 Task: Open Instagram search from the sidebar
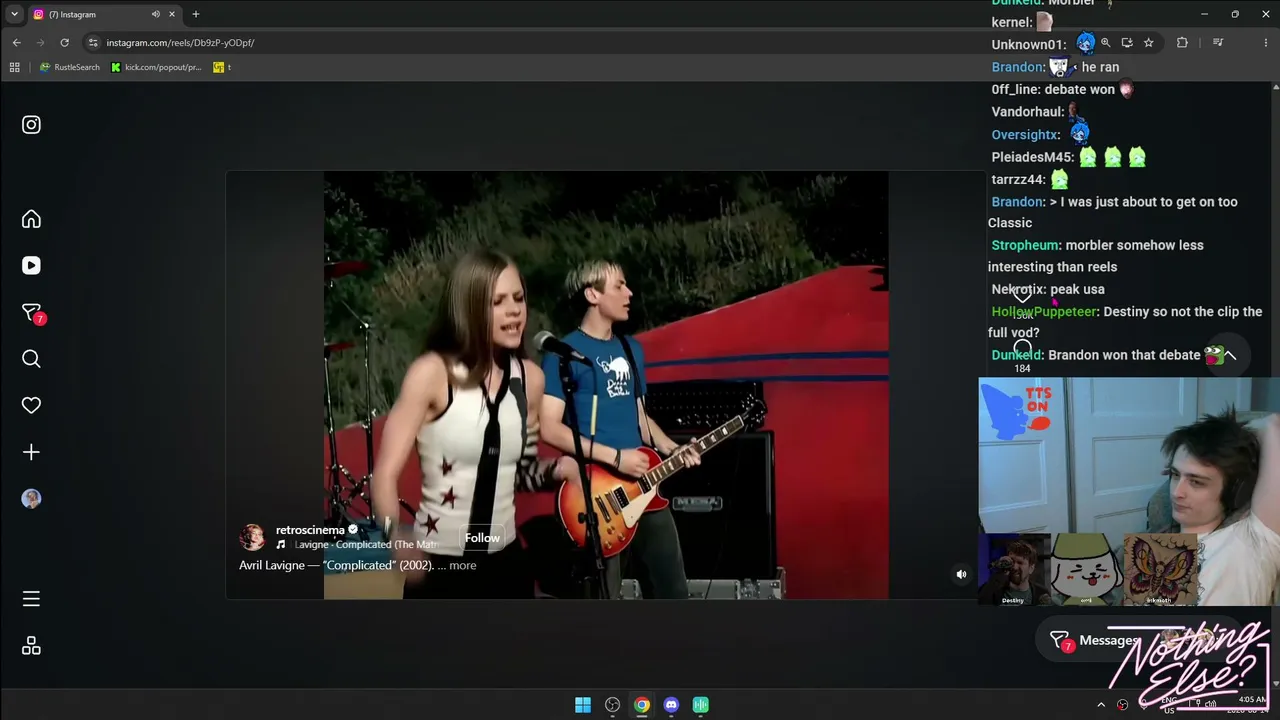coord(31,359)
